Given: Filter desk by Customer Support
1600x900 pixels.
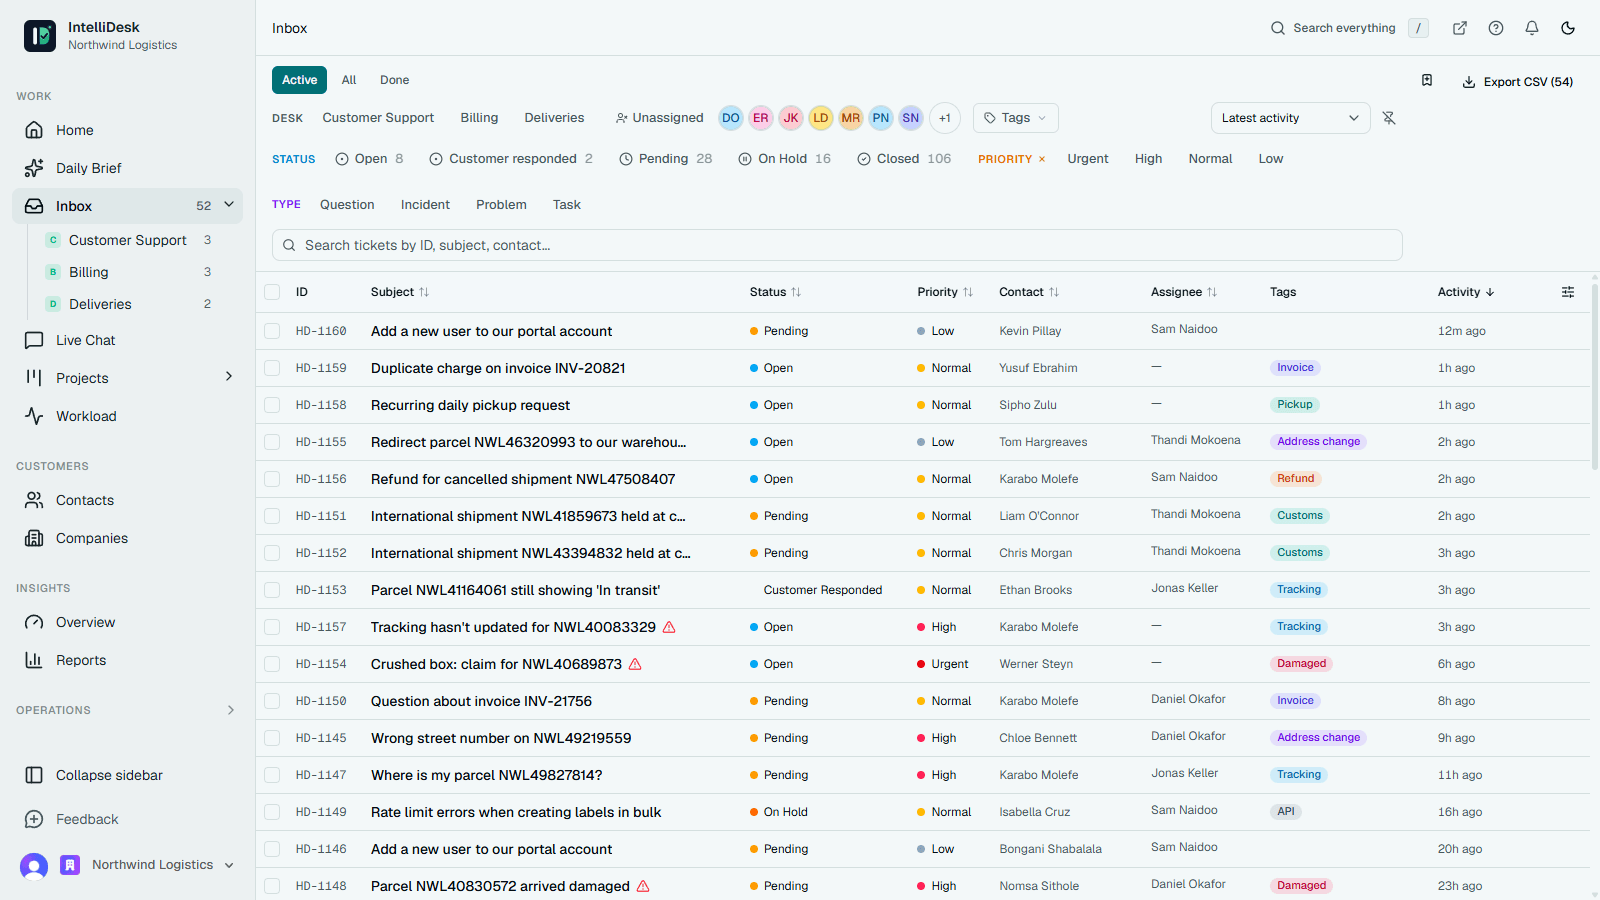Looking at the screenshot, I should tap(378, 118).
